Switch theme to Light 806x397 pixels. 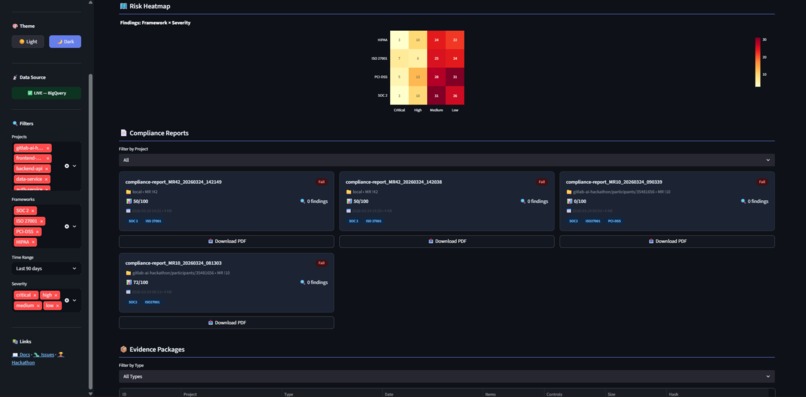point(28,42)
